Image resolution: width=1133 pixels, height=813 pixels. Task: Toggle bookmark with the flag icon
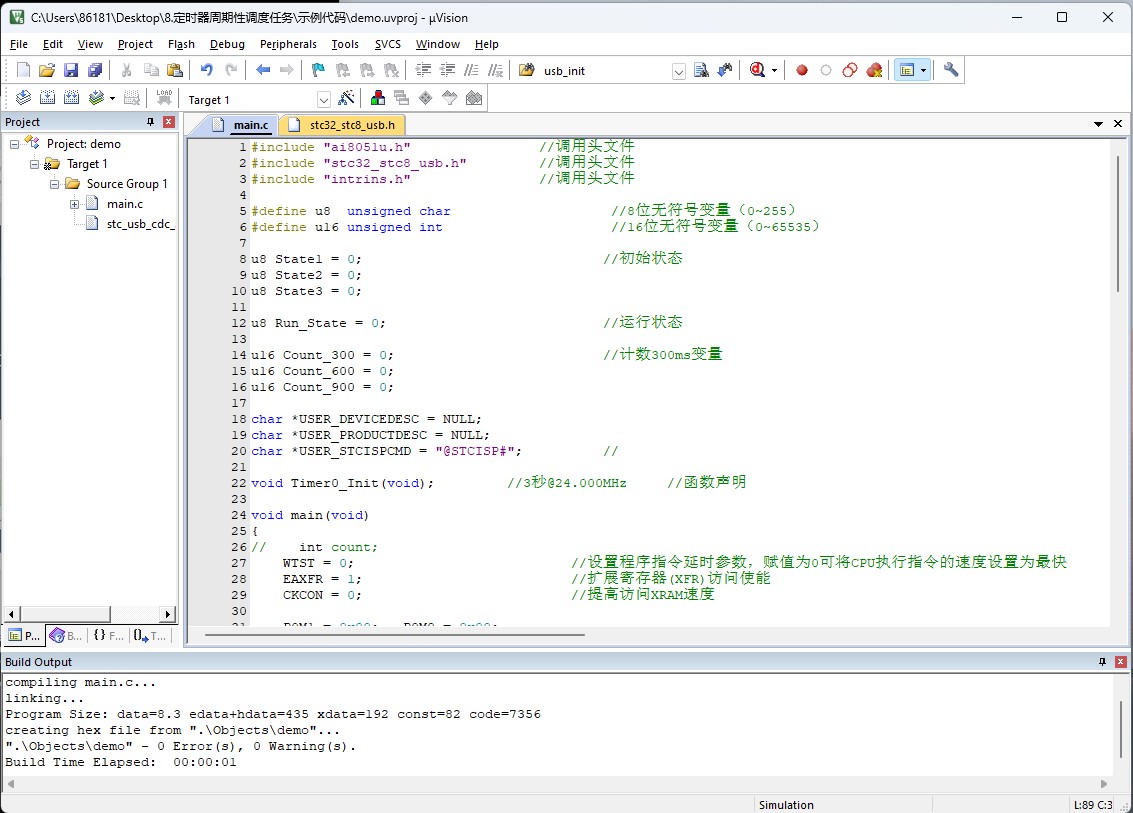(318, 70)
